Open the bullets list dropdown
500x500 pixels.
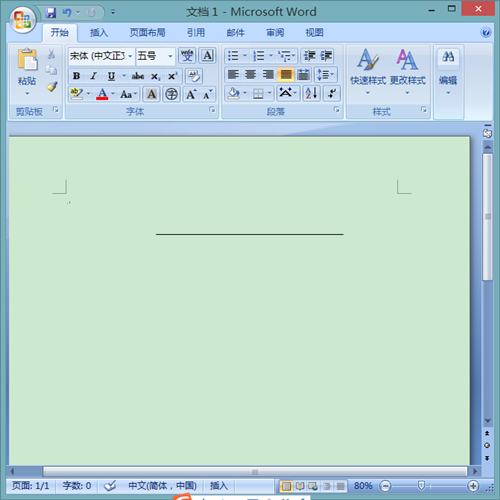[x=245, y=56]
